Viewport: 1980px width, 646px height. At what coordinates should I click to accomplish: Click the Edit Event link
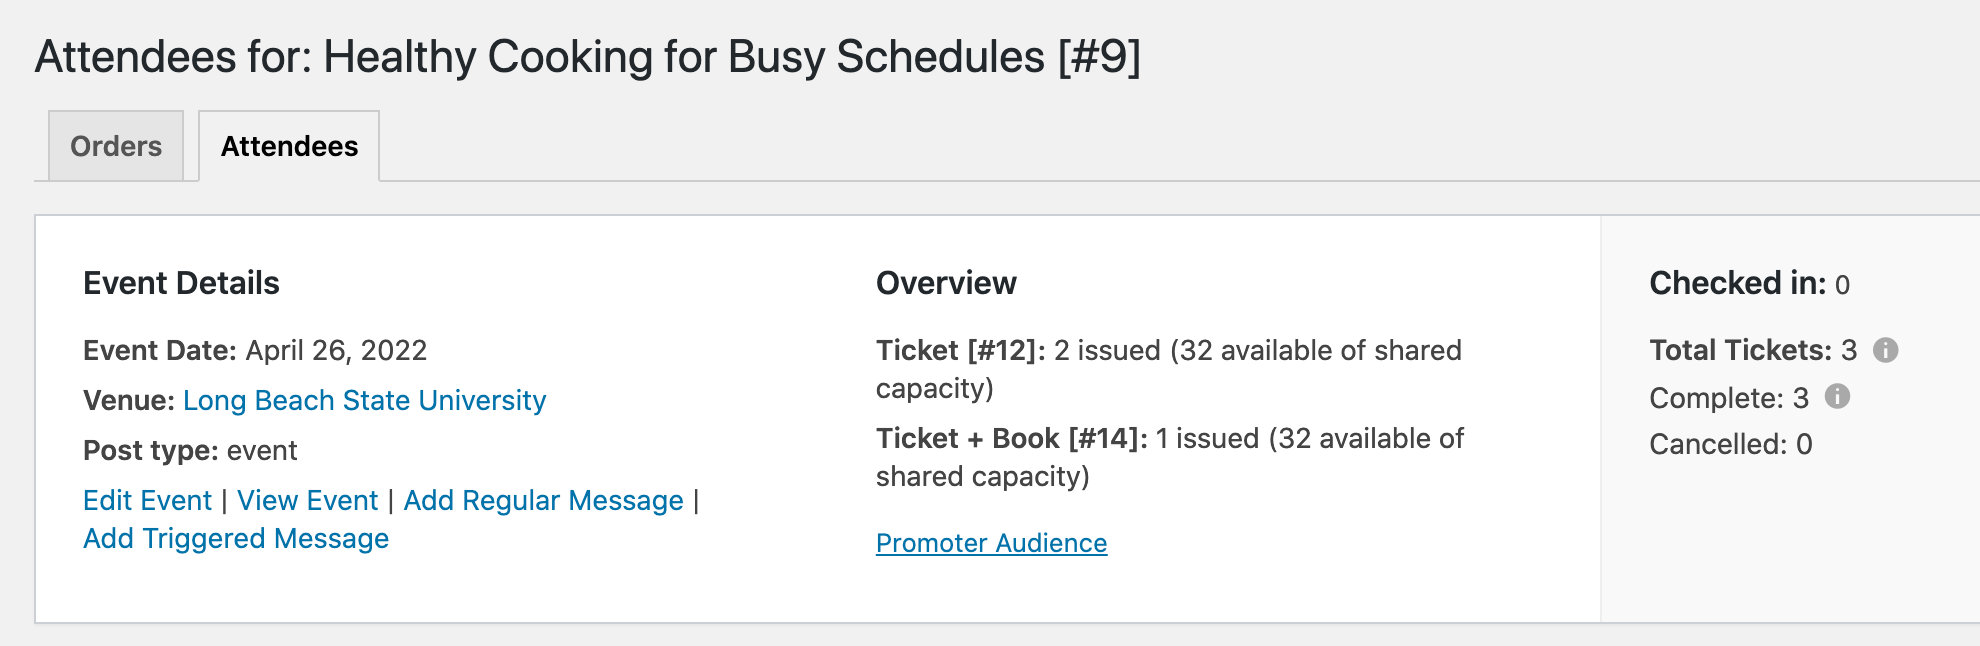click(x=147, y=500)
